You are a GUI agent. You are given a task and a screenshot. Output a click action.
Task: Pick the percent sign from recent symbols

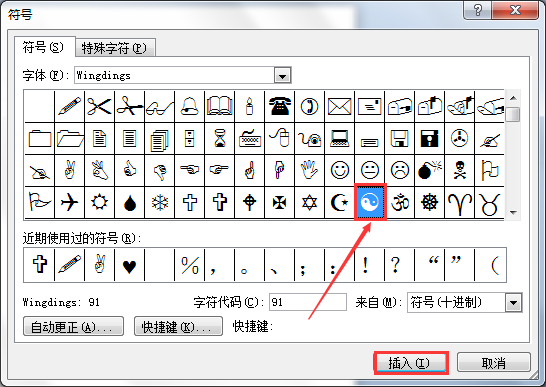pos(189,265)
